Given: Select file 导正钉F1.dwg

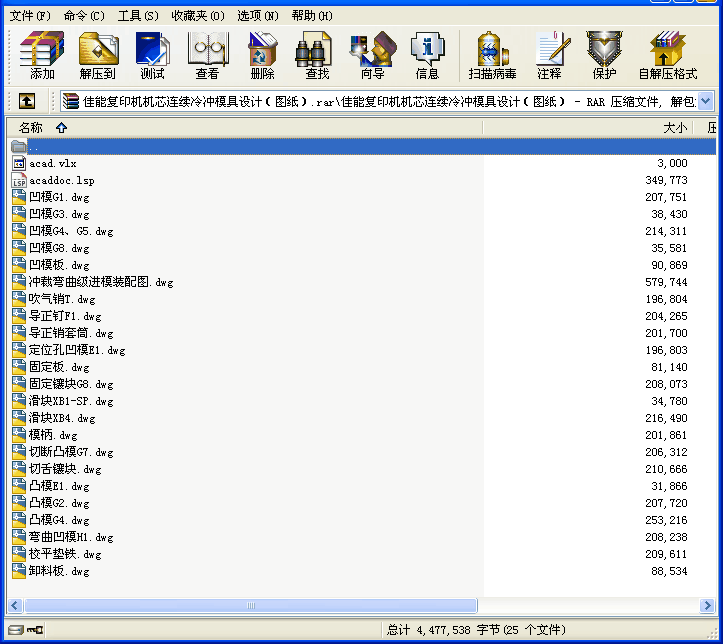Looking at the screenshot, I should click(x=65, y=316).
